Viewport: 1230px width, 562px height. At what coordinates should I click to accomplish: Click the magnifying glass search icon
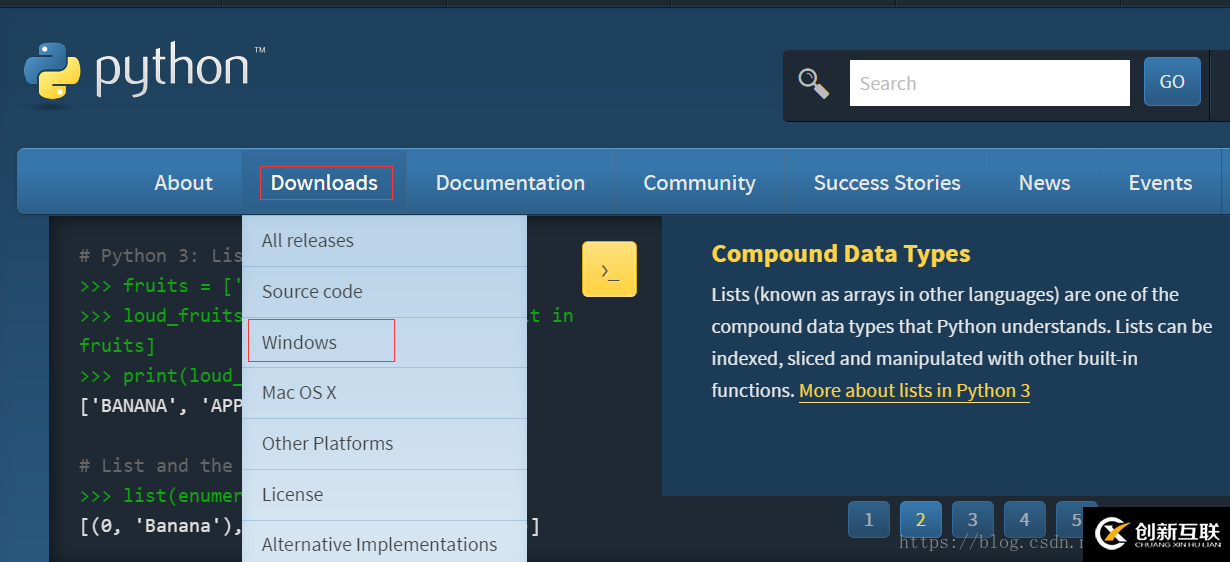[x=813, y=83]
